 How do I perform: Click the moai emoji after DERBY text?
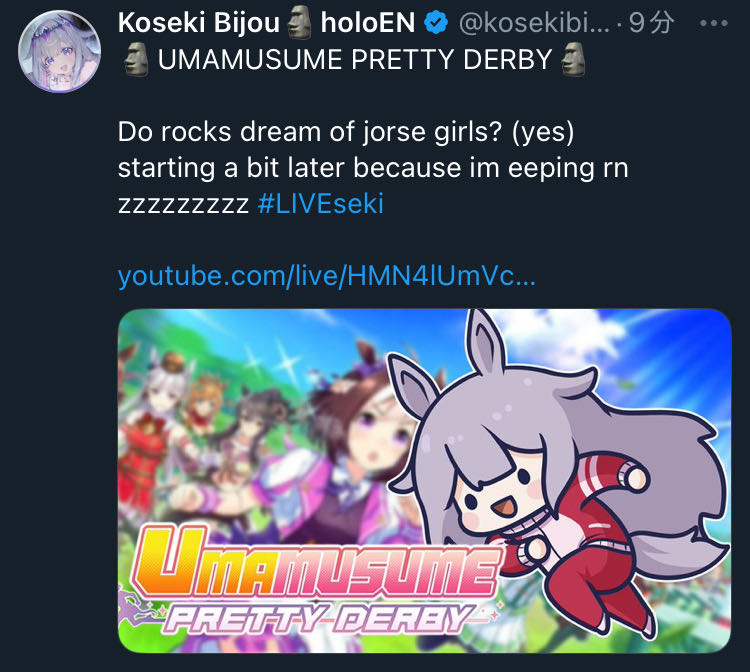tap(573, 59)
